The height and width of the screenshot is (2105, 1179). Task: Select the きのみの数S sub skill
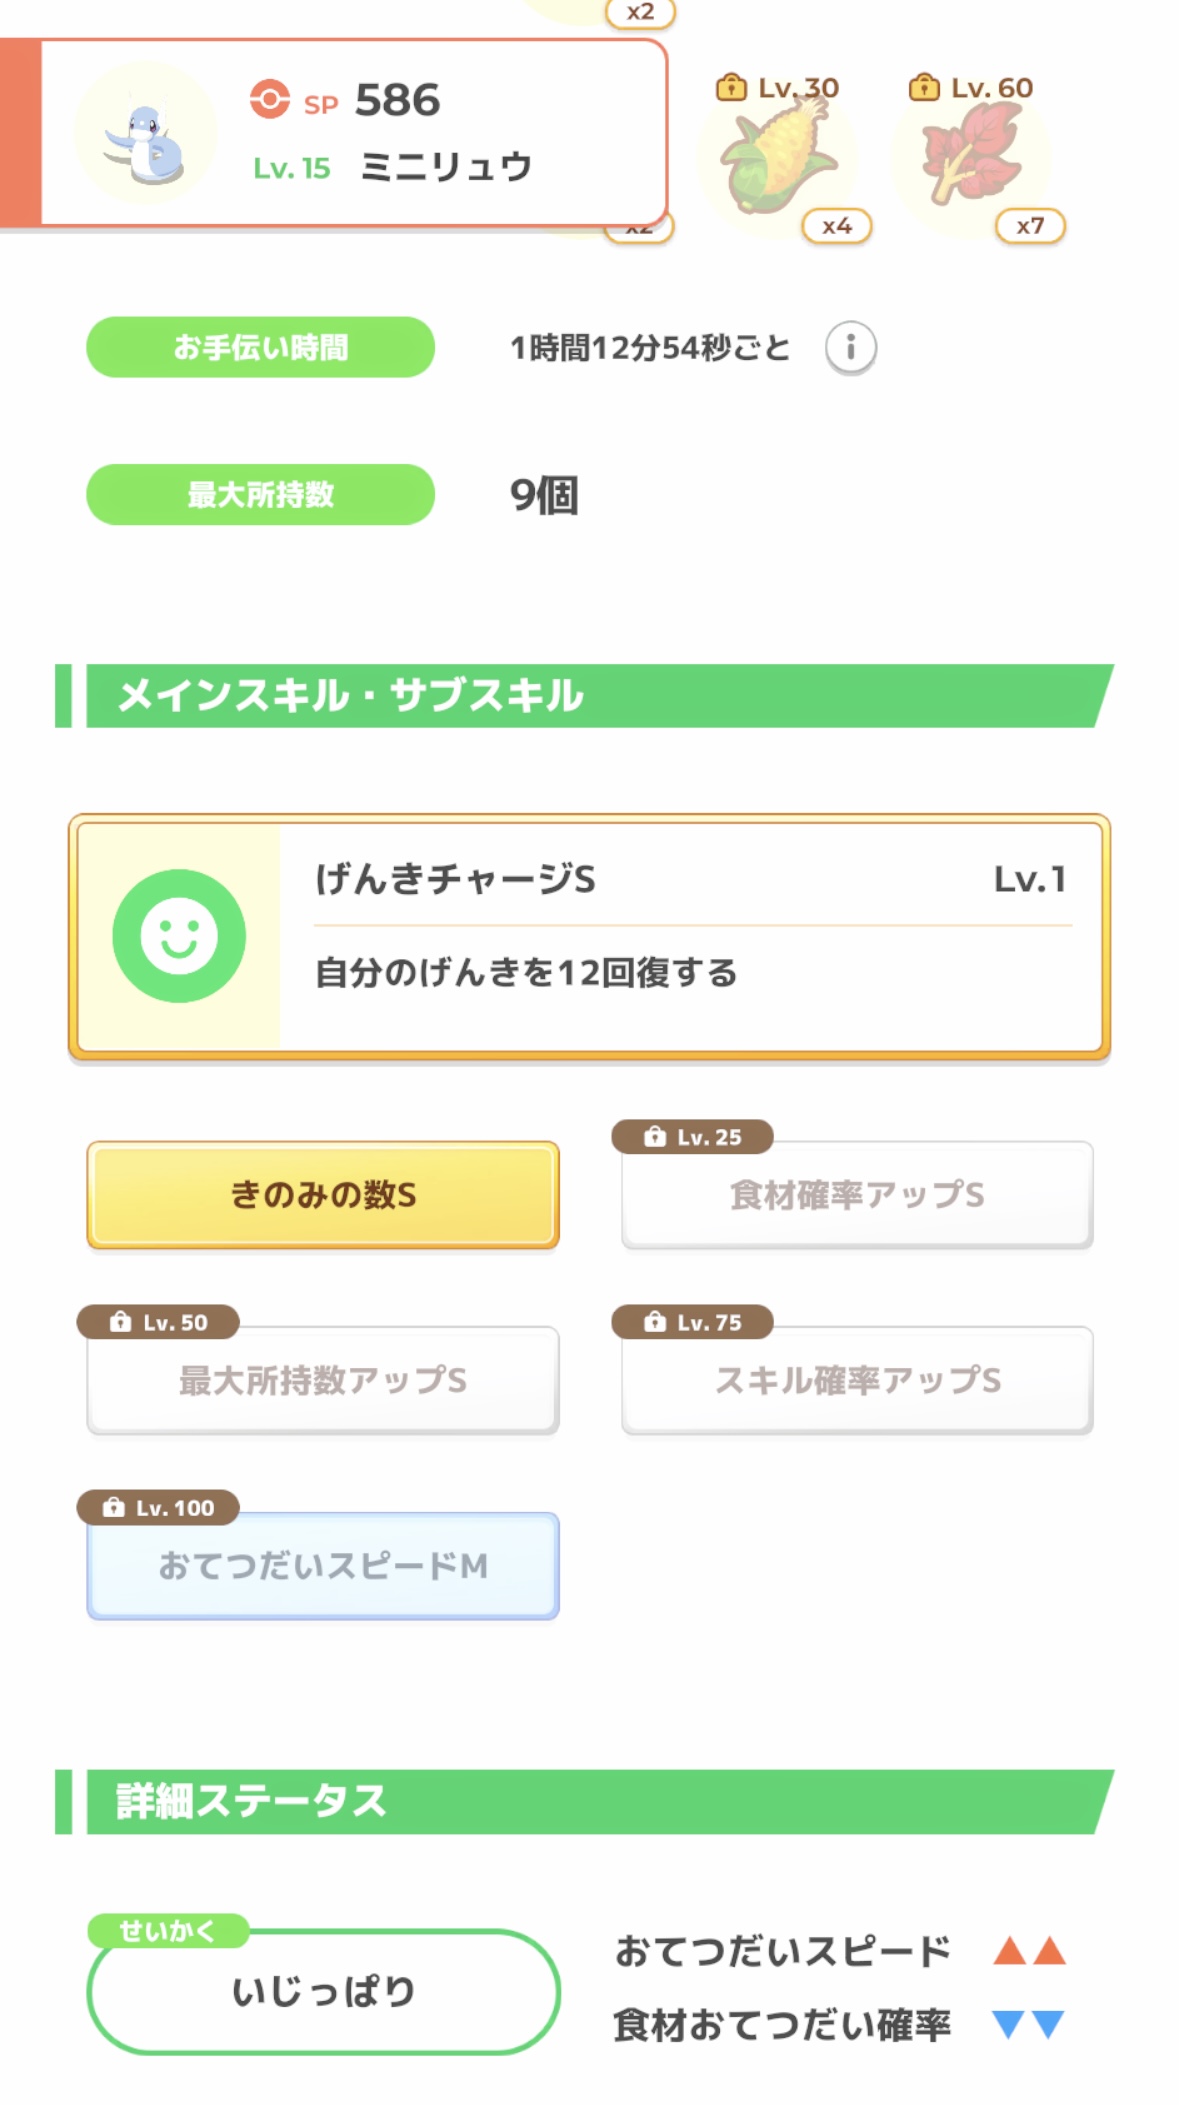[323, 1195]
